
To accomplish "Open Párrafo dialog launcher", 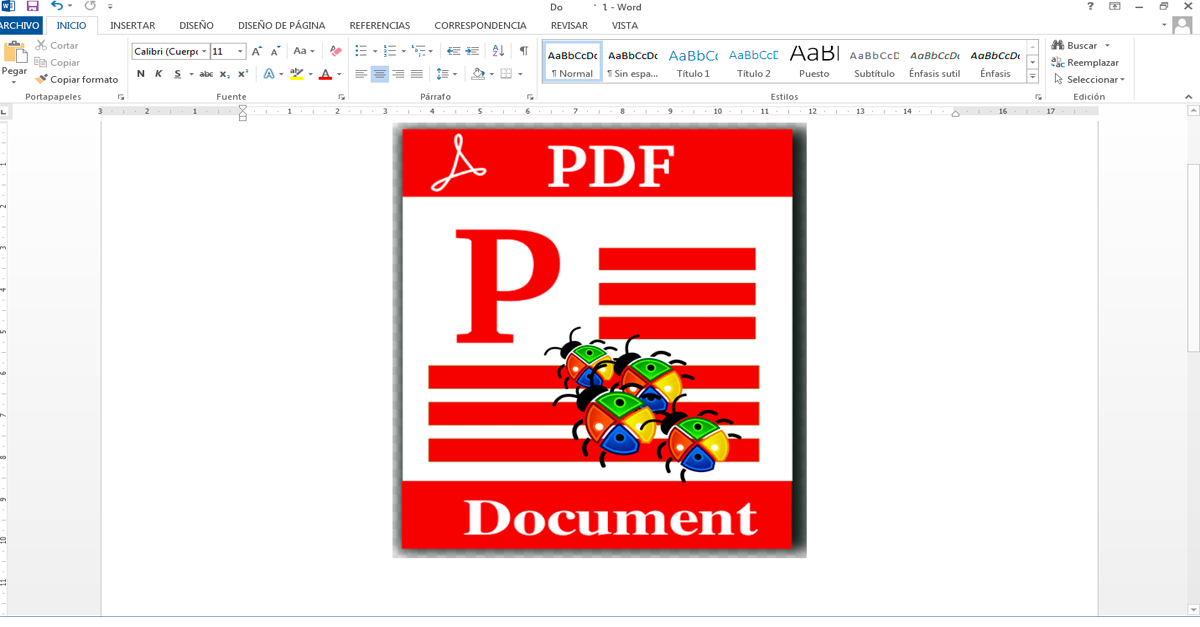I will pos(530,97).
